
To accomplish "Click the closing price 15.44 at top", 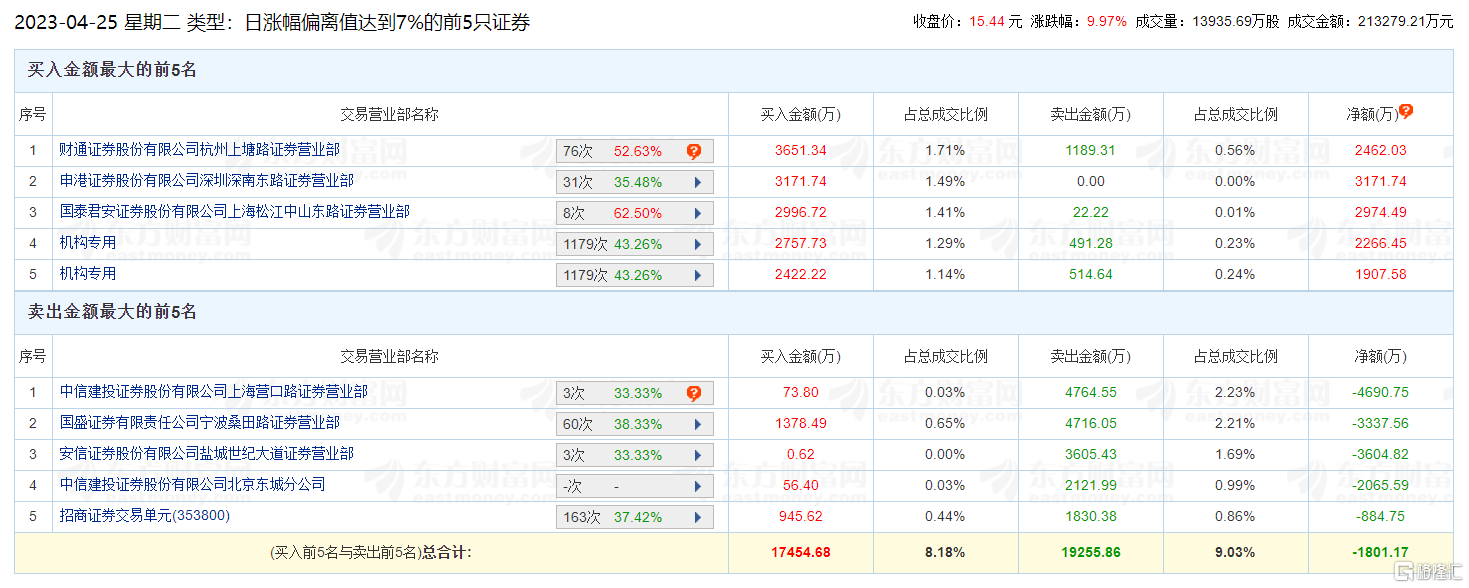I will click(986, 21).
